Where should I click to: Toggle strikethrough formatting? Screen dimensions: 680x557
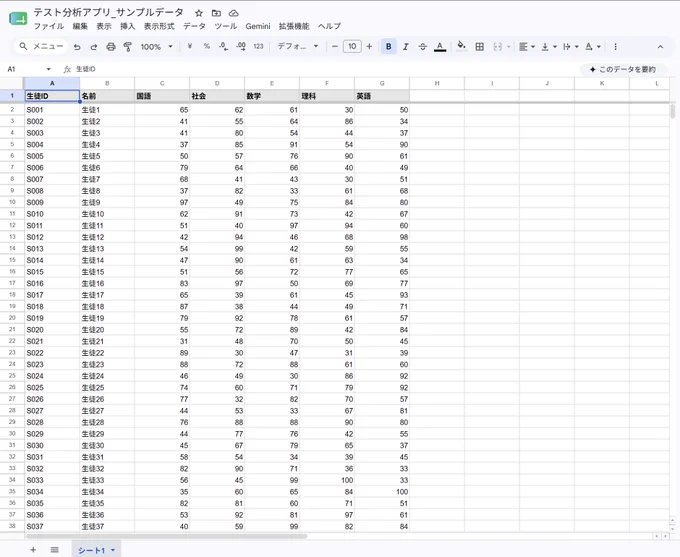[x=422, y=46]
